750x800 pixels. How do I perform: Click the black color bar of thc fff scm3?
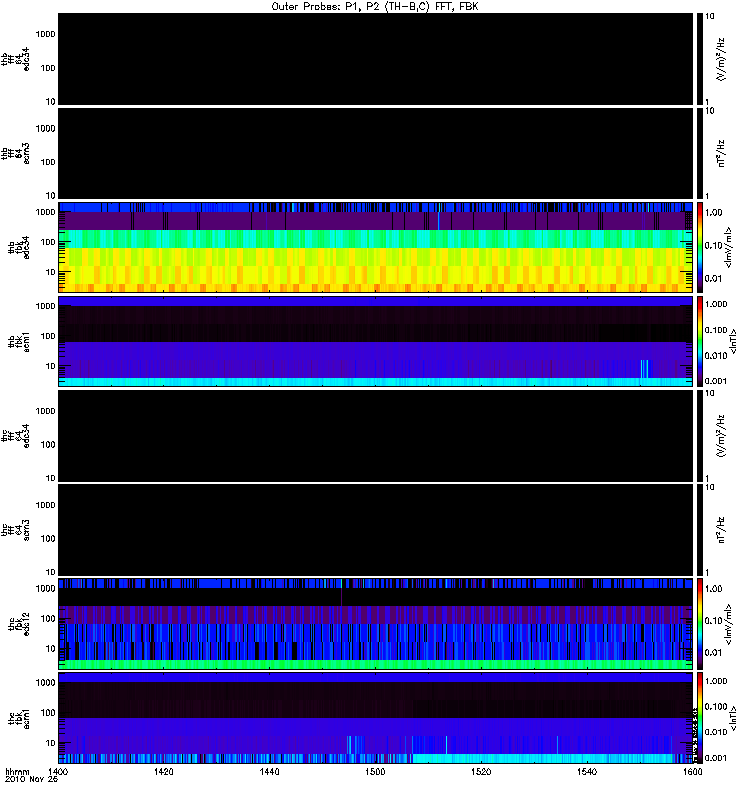coord(700,530)
